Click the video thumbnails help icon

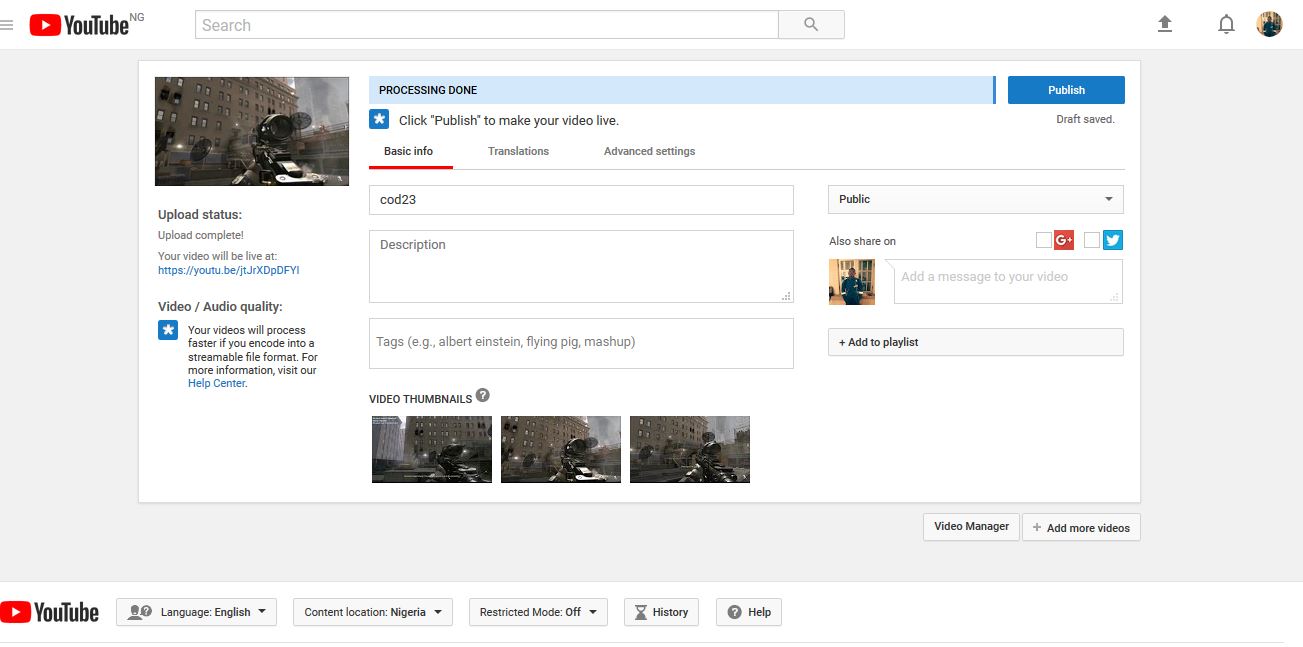click(483, 395)
